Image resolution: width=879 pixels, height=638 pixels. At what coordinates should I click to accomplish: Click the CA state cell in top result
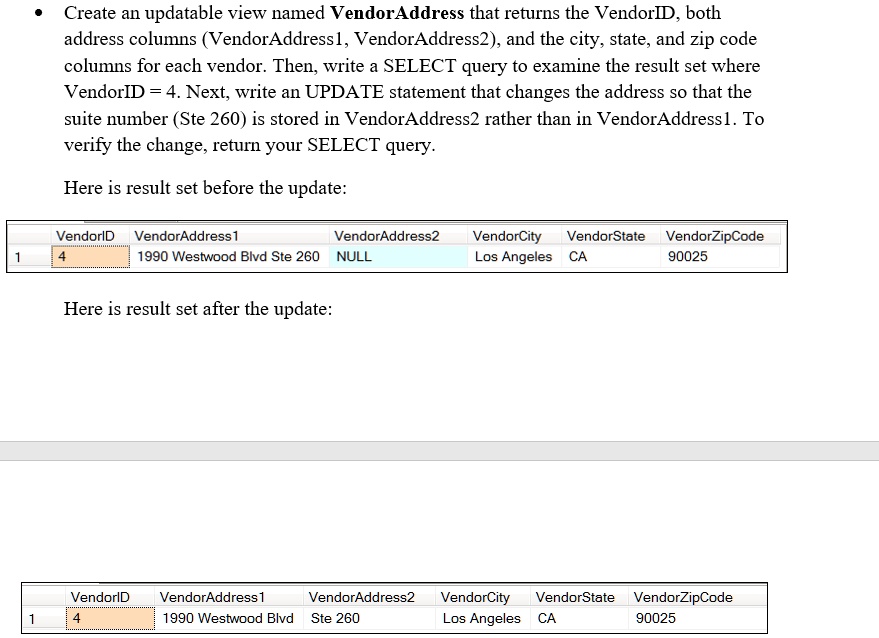[577, 256]
